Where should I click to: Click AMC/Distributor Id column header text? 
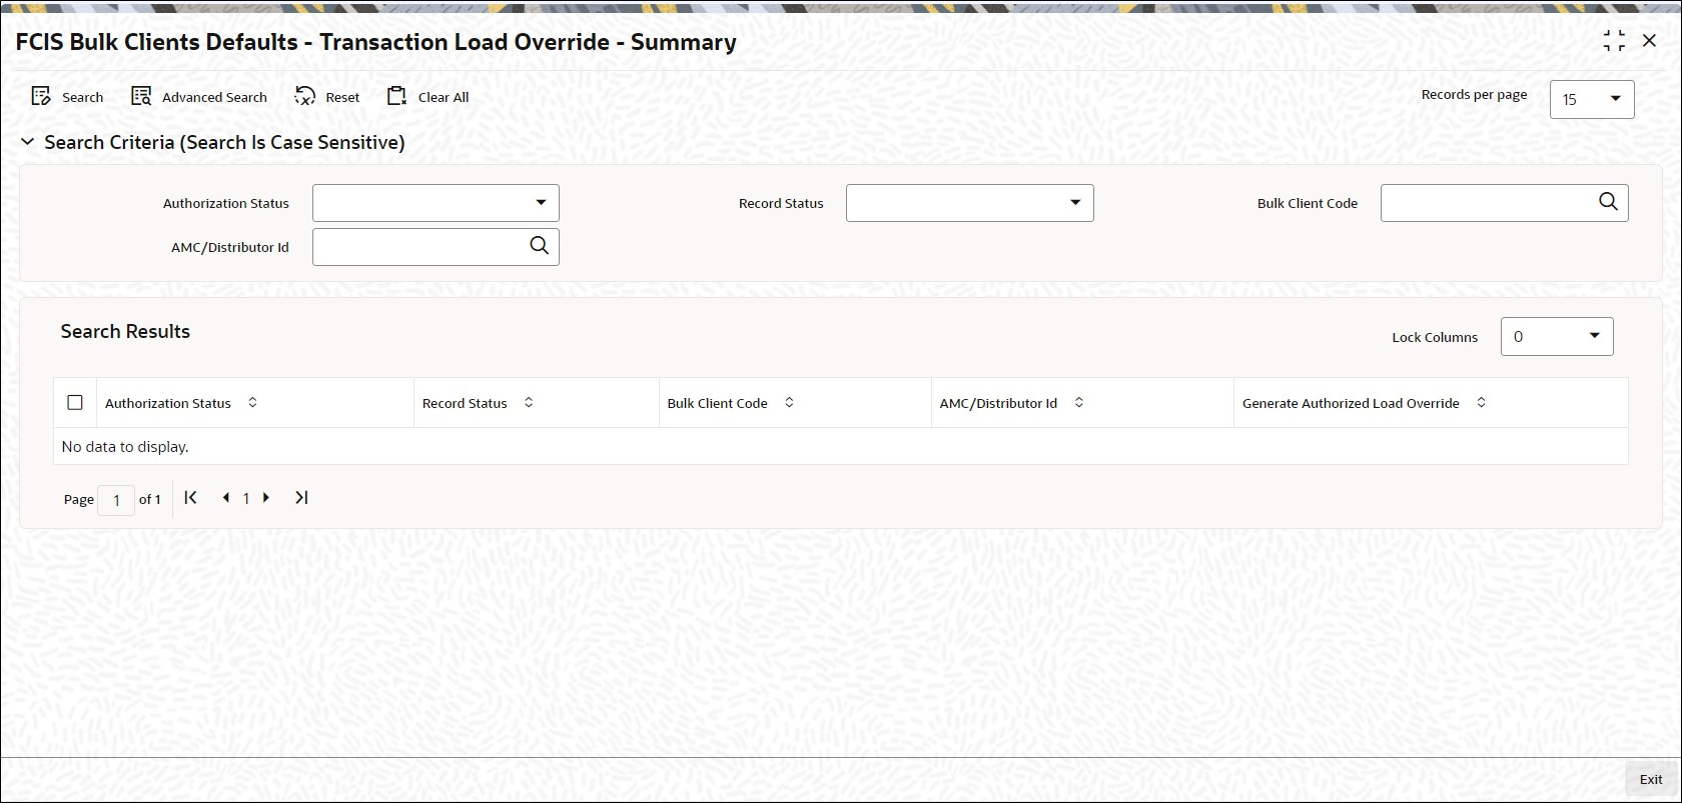point(998,403)
